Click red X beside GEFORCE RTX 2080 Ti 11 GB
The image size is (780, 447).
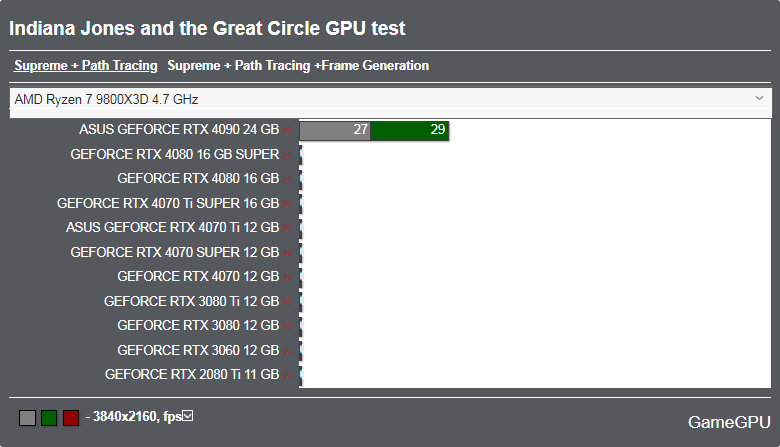point(287,375)
